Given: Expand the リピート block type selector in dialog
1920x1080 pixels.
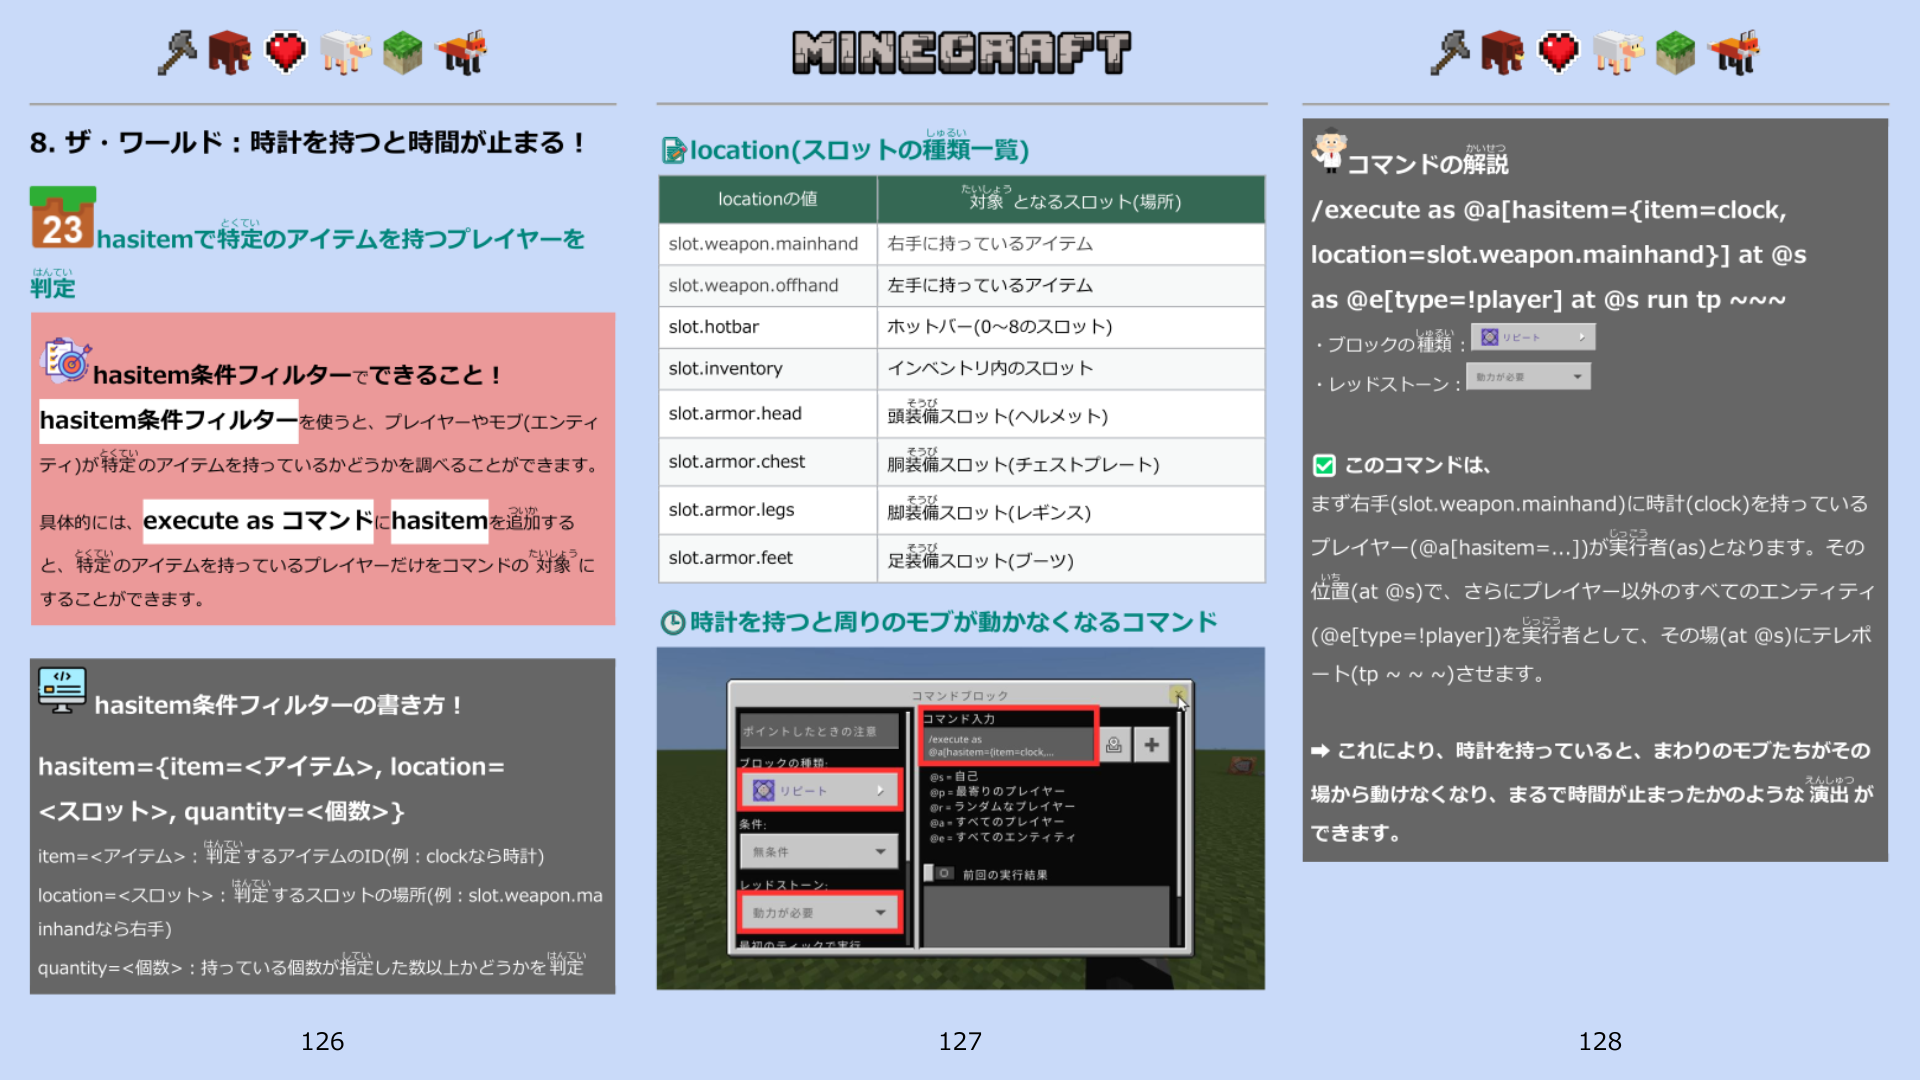Looking at the screenshot, I should click(x=819, y=791).
